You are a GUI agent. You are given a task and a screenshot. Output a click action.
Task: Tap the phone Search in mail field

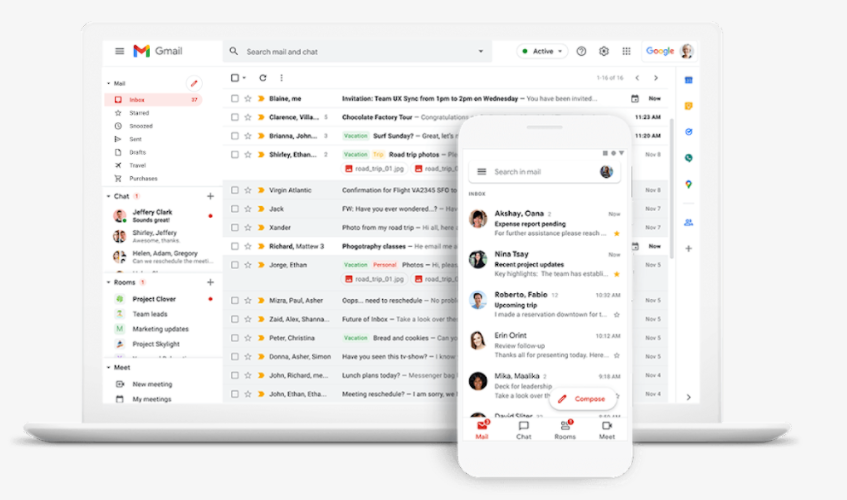point(544,172)
